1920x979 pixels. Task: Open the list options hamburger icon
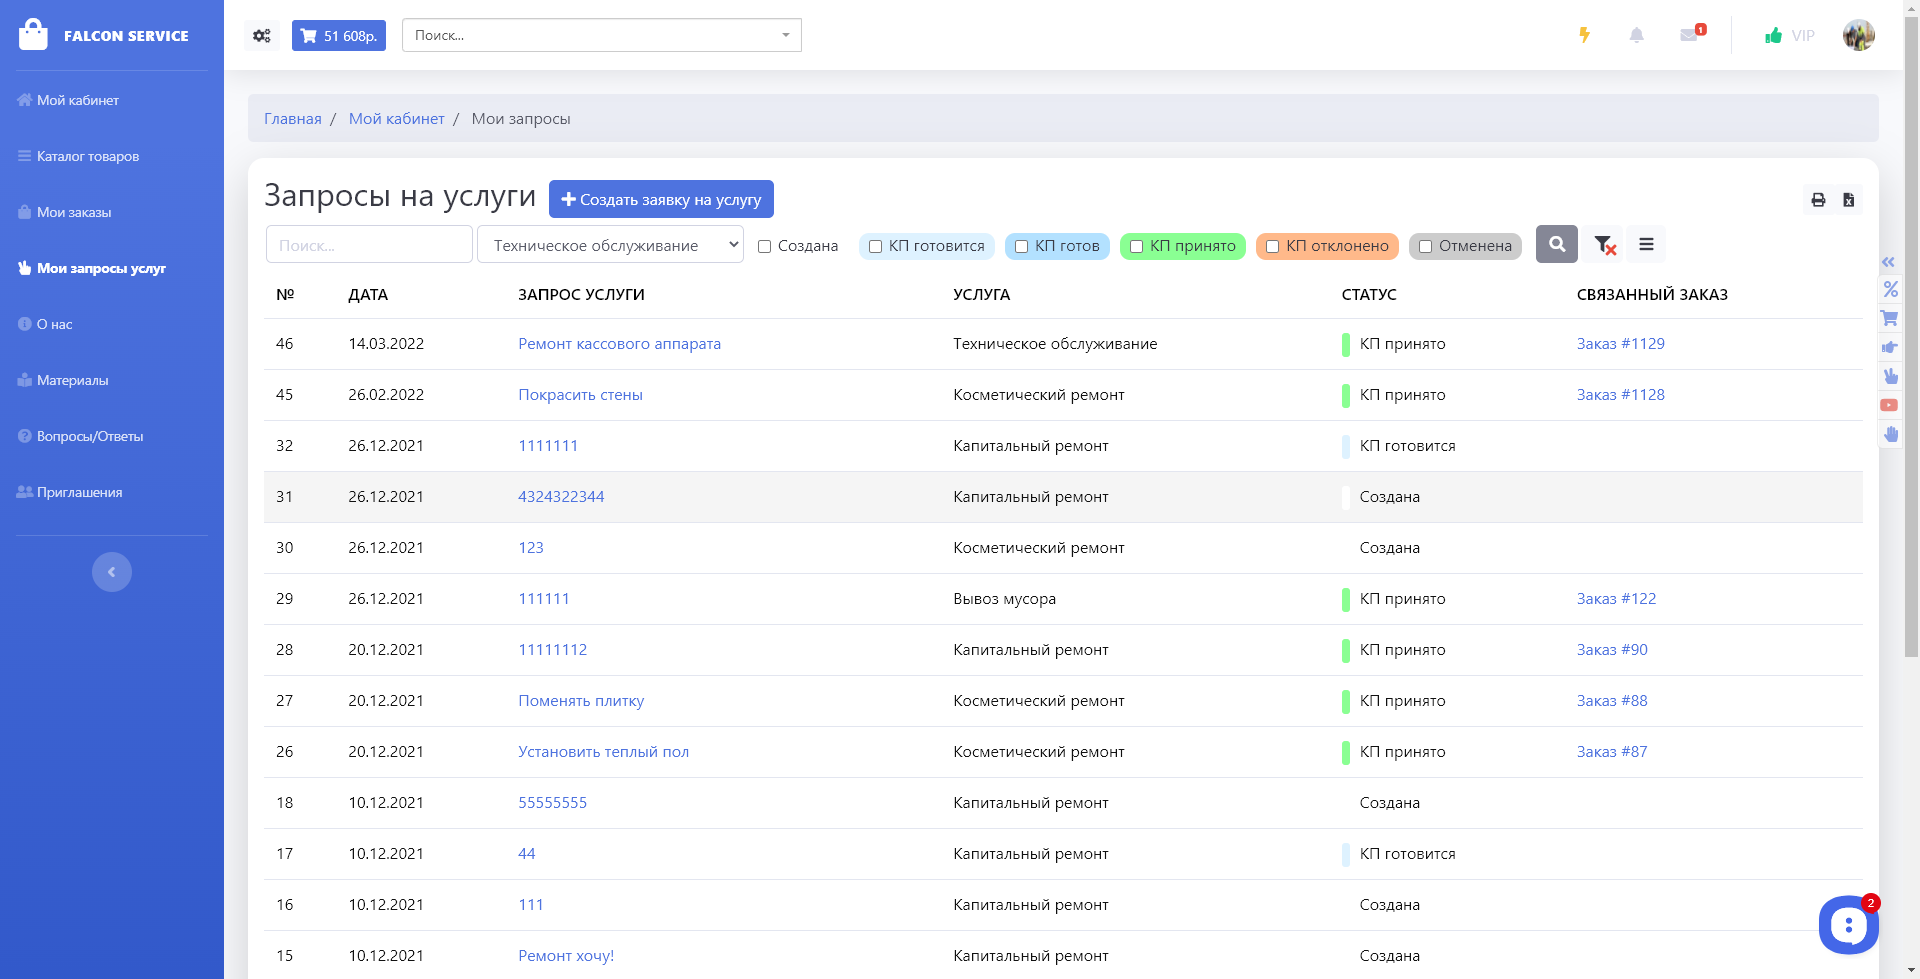click(x=1646, y=244)
